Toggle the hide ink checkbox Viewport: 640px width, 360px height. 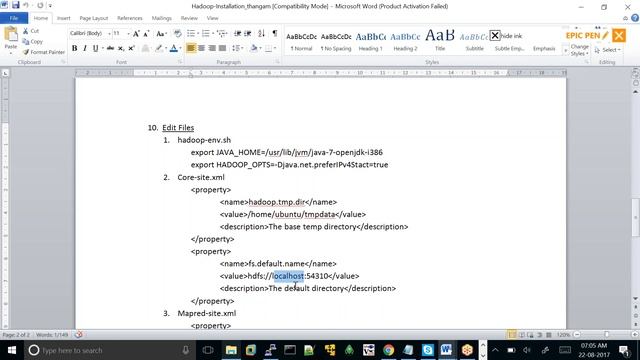495,36
